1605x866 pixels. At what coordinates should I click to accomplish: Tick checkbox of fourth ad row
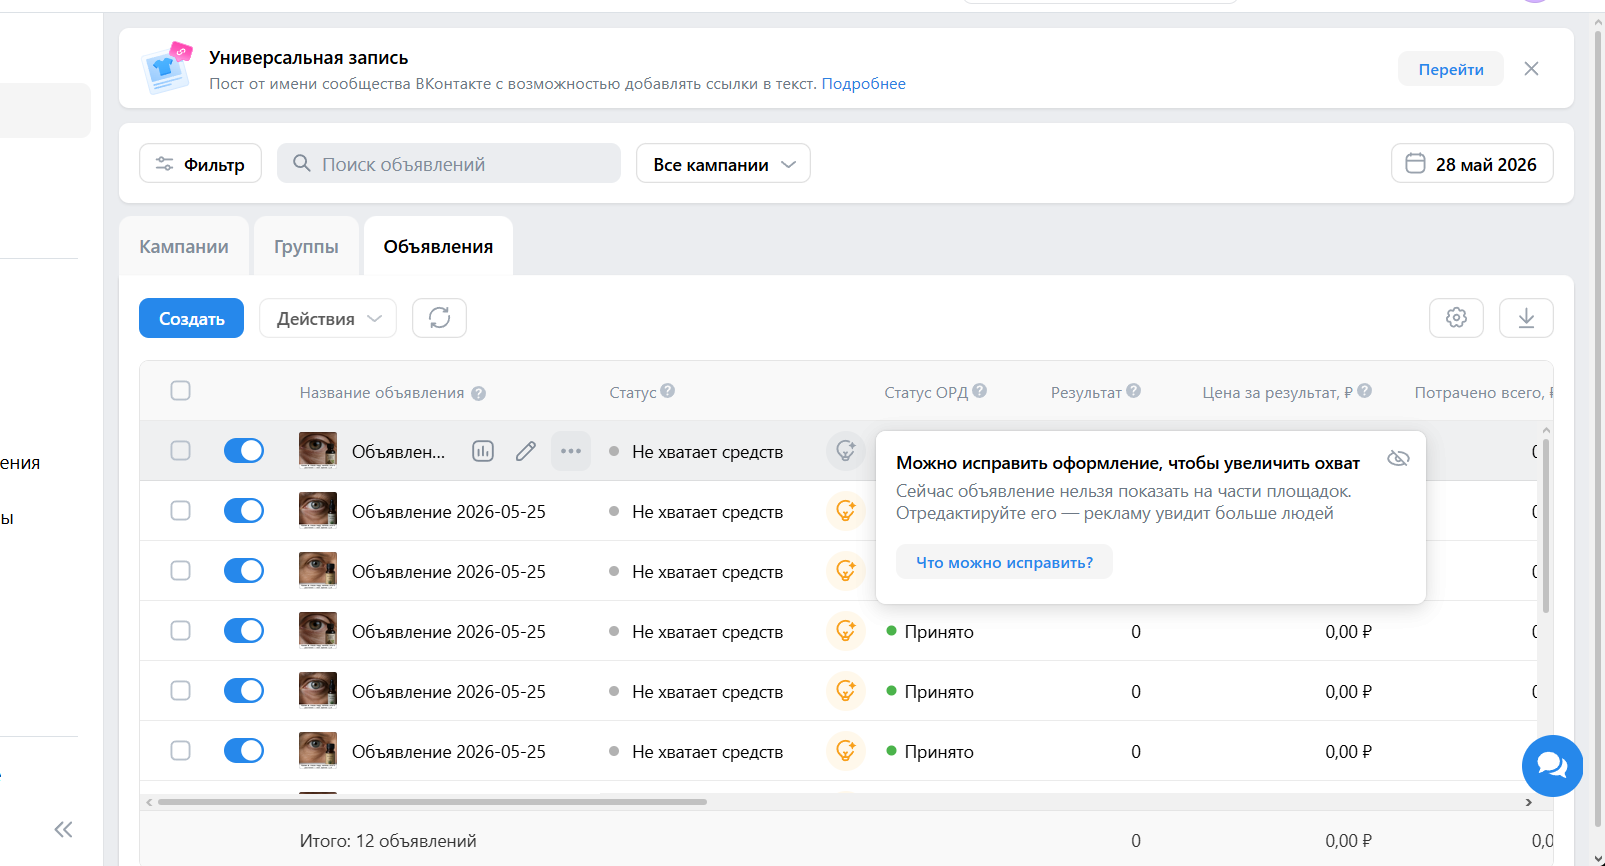click(x=180, y=631)
